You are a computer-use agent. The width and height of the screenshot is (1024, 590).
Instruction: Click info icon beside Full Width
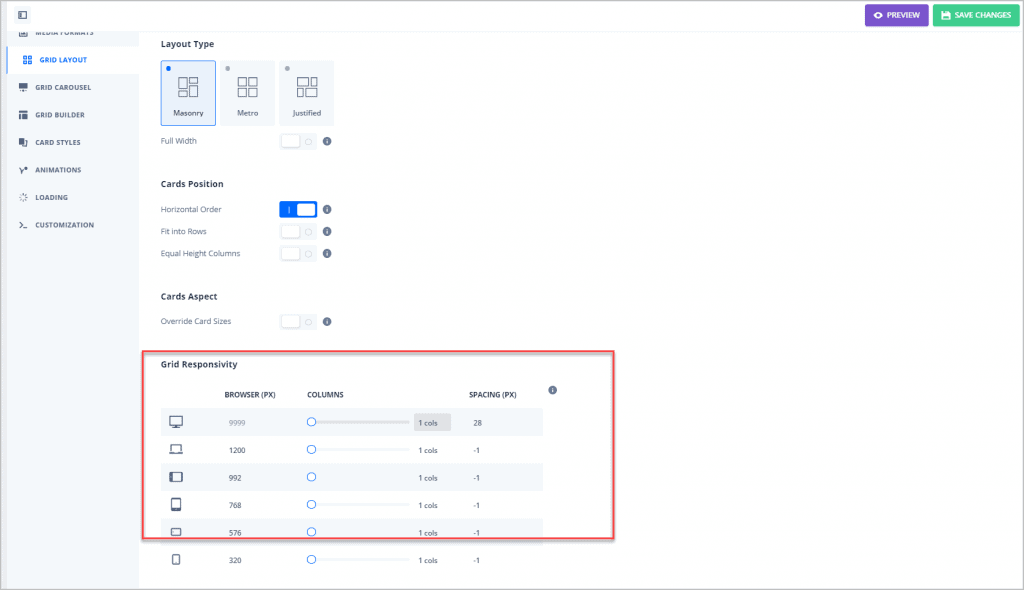click(x=327, y=141)
